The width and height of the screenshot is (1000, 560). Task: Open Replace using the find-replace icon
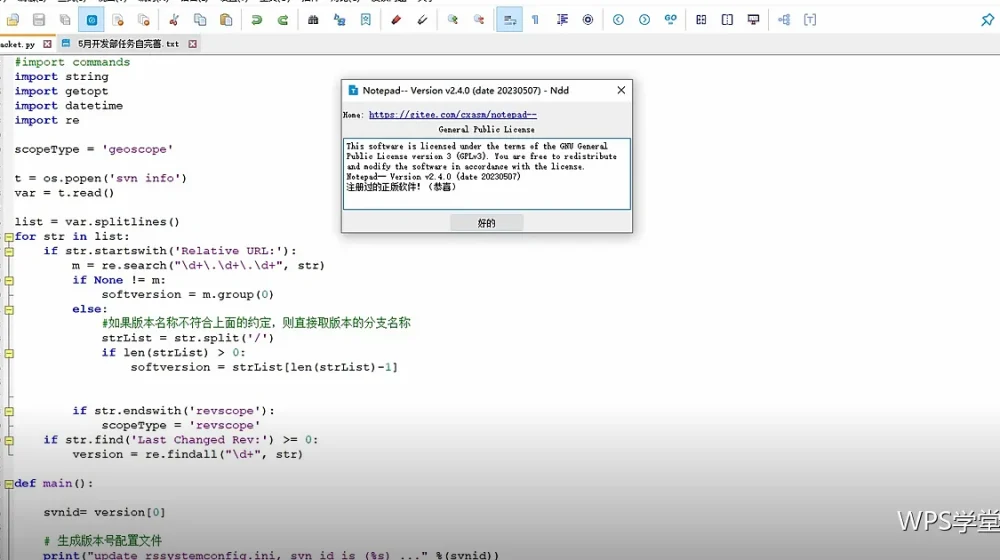pyautogui.click(x=339, y=20)
